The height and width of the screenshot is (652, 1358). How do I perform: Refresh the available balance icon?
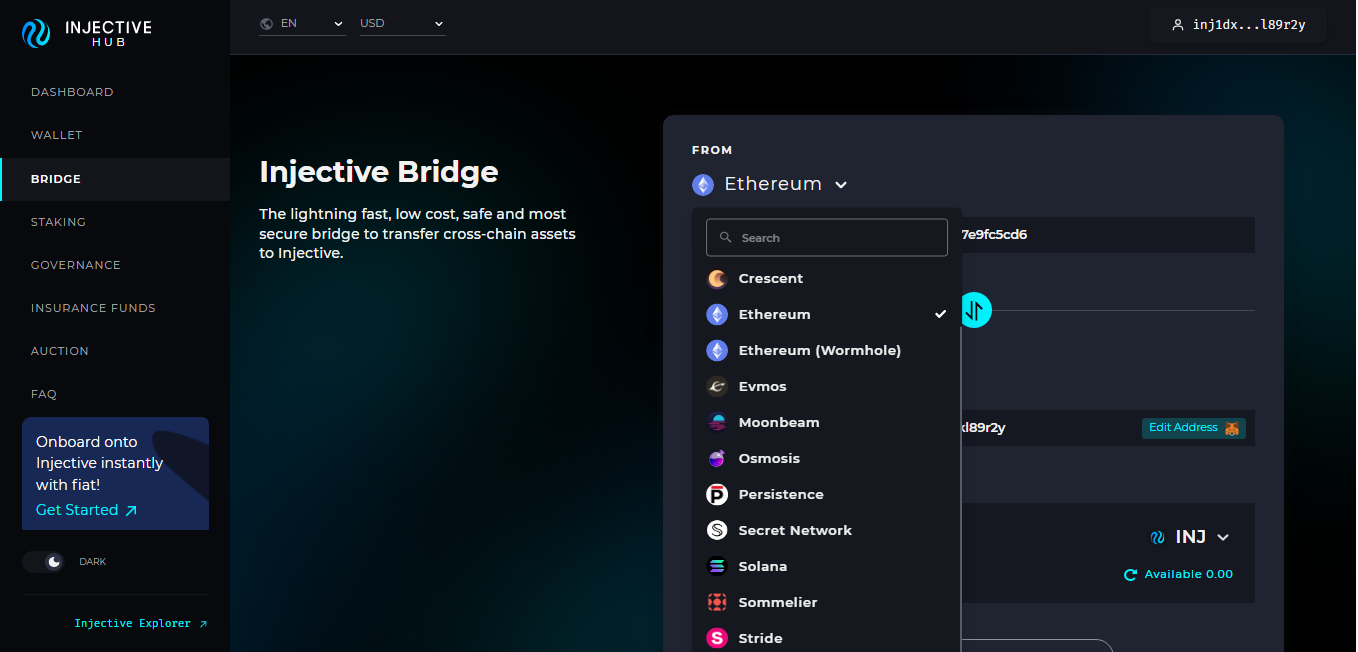coord(1130,575)
